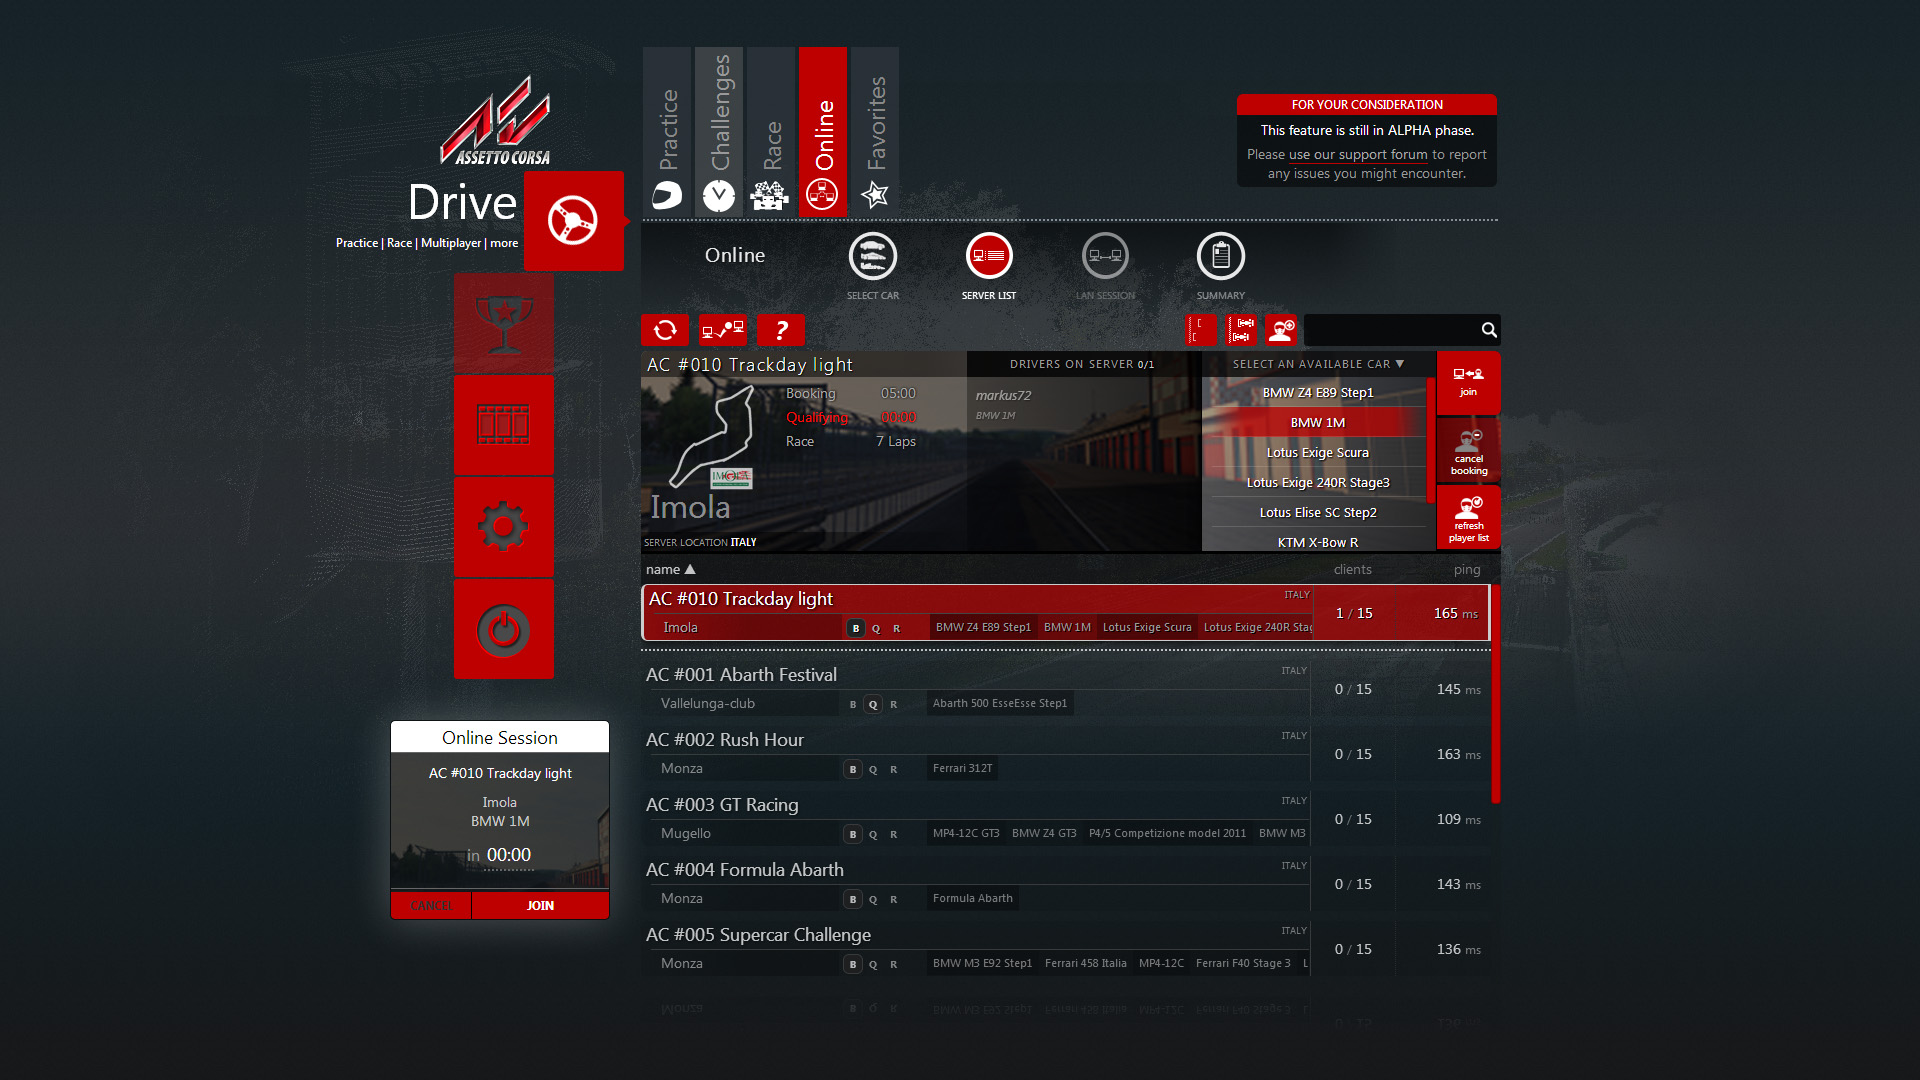Open the Select Car step icon
The image size is (1920, 1080).
click(x=872, y=257)
